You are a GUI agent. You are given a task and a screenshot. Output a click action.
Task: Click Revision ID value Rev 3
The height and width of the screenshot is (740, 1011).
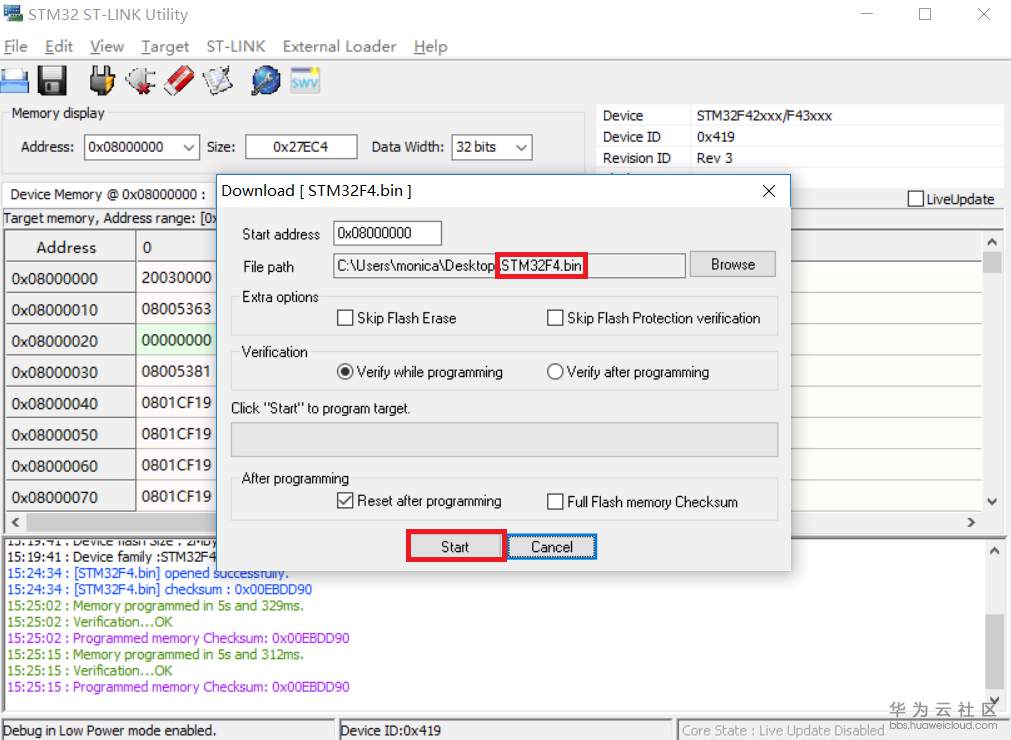[x=714, y=158]
